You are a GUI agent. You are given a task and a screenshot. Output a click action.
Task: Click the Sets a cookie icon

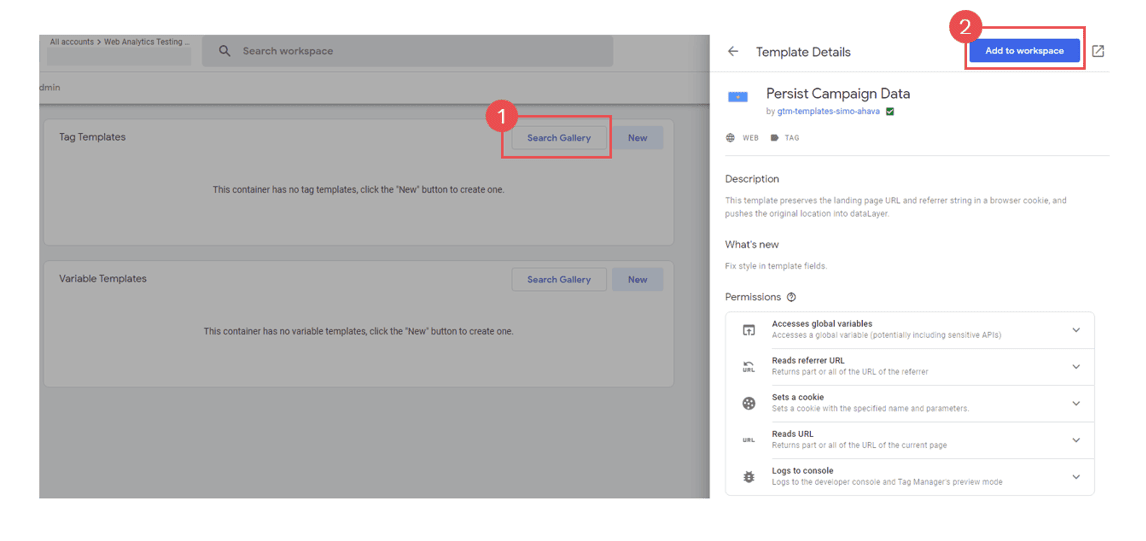748,403
